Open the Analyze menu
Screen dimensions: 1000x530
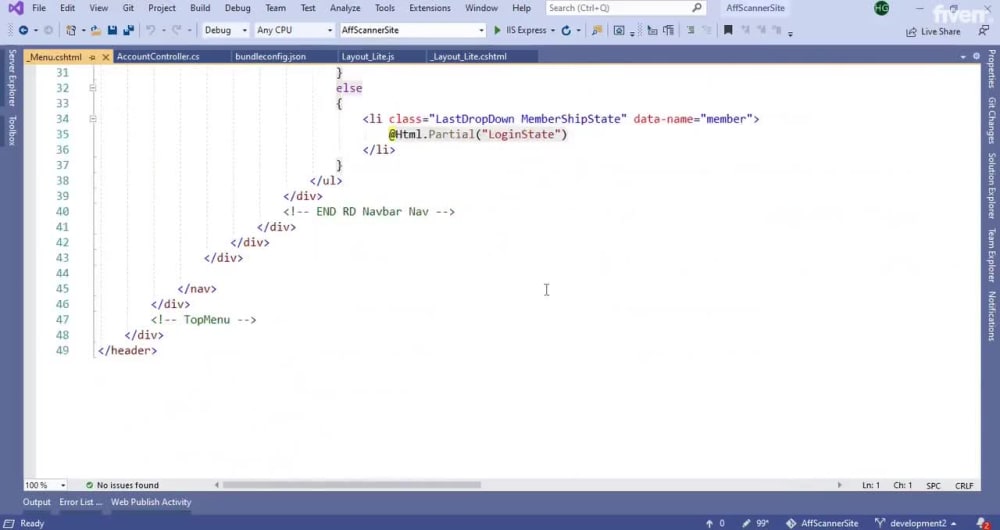[x=345, y=8]
